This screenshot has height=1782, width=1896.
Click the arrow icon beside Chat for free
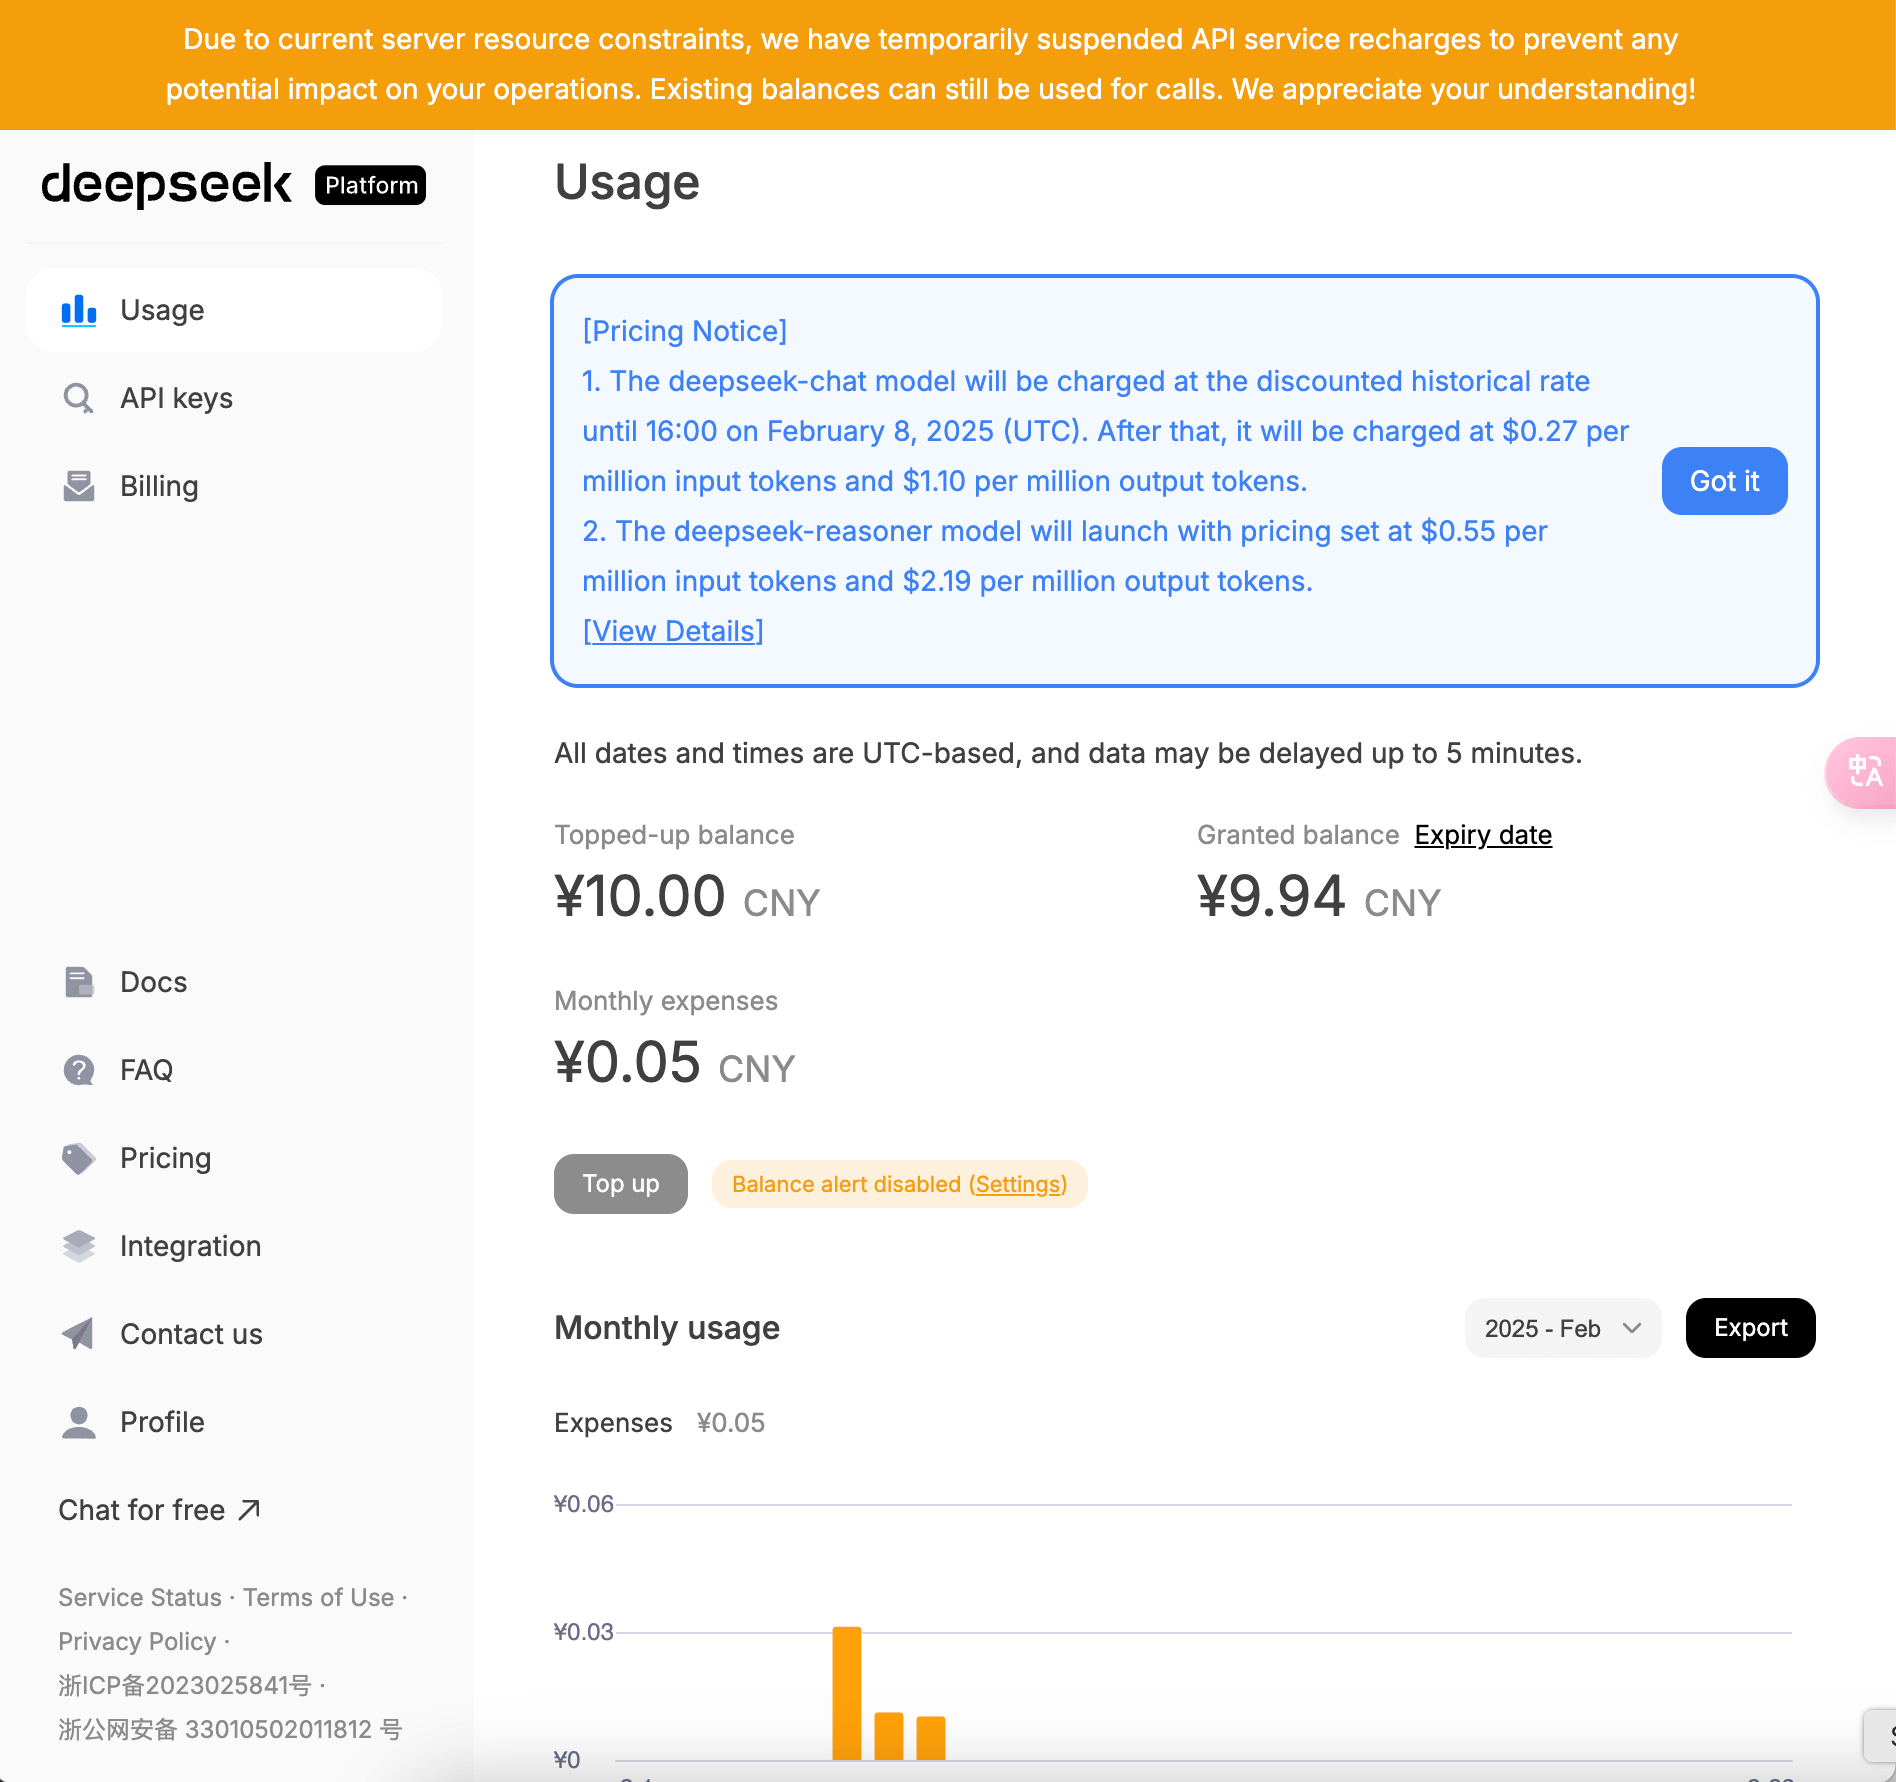(250, 1509)
